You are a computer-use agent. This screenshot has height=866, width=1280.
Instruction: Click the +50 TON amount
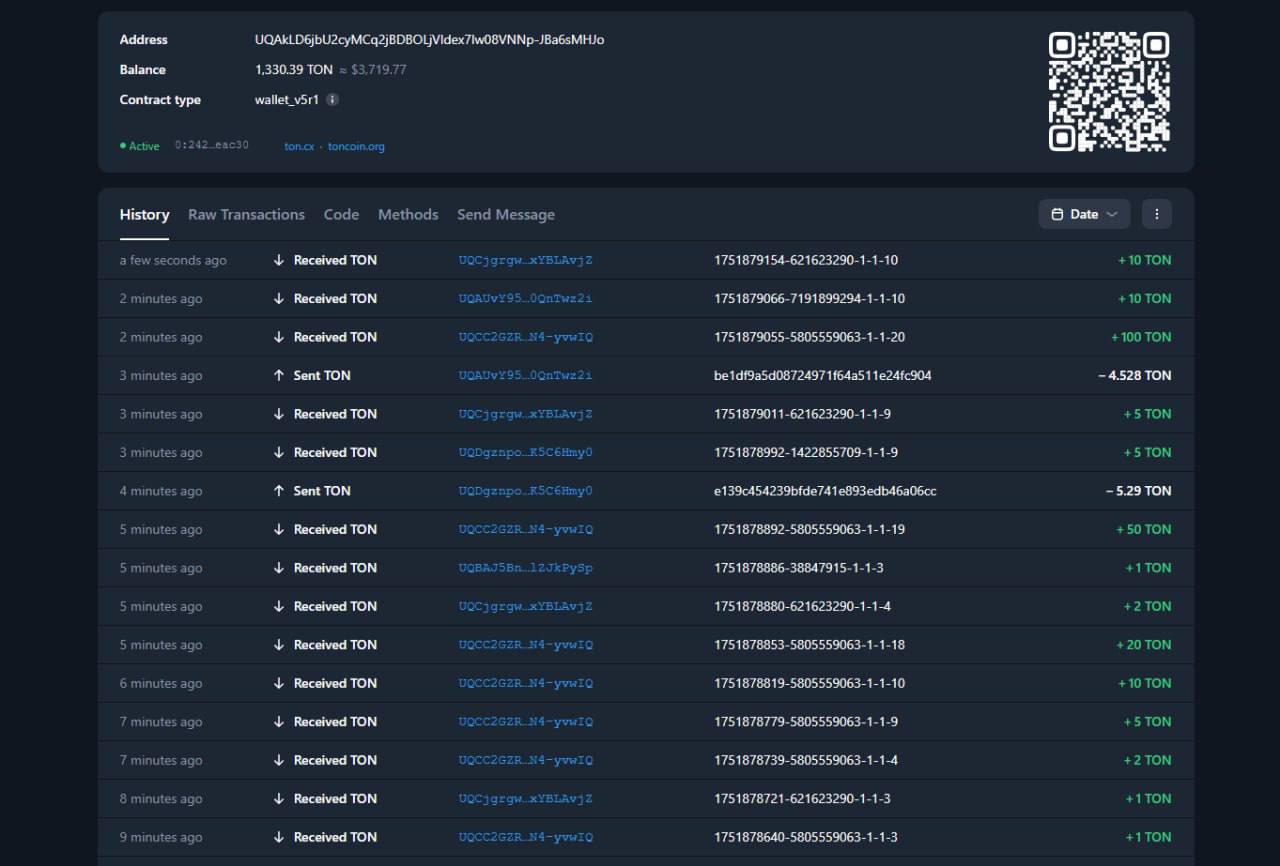click(1144, 530)
